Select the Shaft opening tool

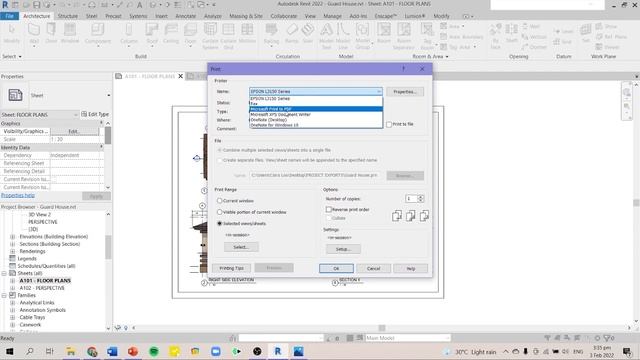(511, 33)
